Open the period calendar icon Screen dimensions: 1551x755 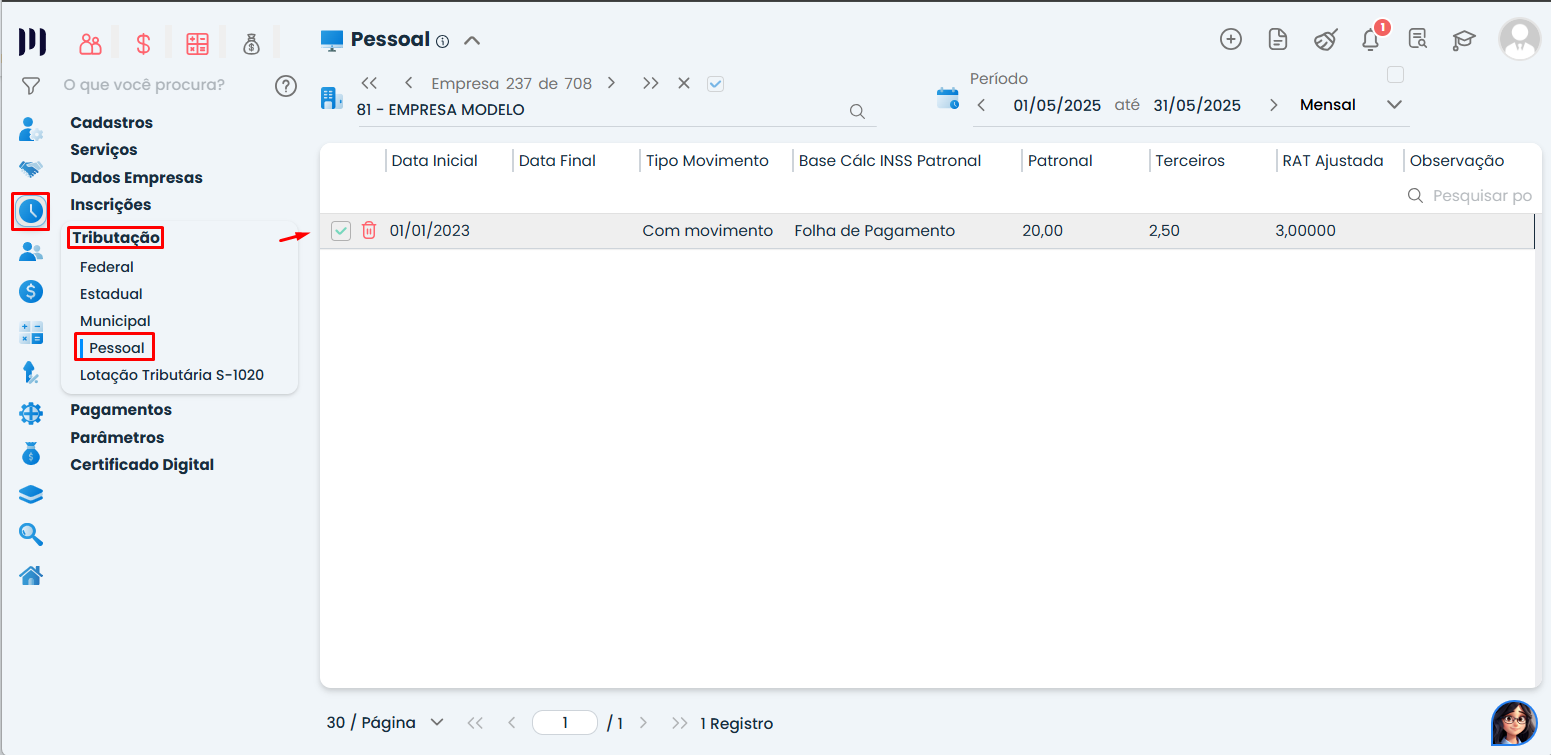[x=947, y=98]
